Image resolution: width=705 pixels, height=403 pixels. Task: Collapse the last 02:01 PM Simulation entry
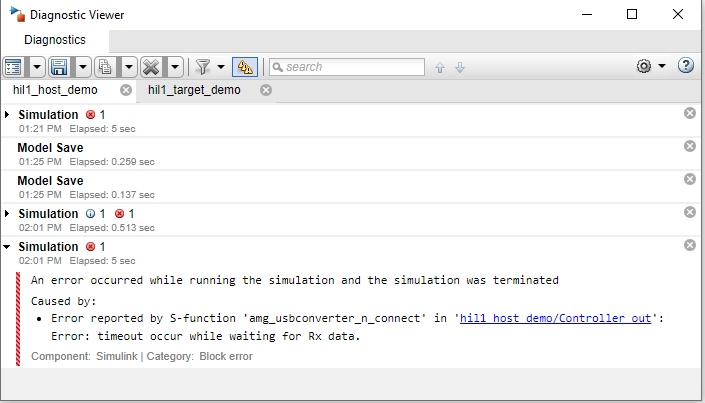7,246
